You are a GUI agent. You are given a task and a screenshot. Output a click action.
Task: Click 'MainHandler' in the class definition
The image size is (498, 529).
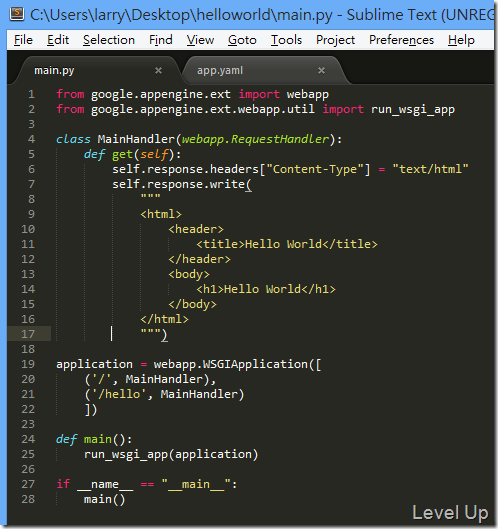pyautogui.click(x=136, y=139)
